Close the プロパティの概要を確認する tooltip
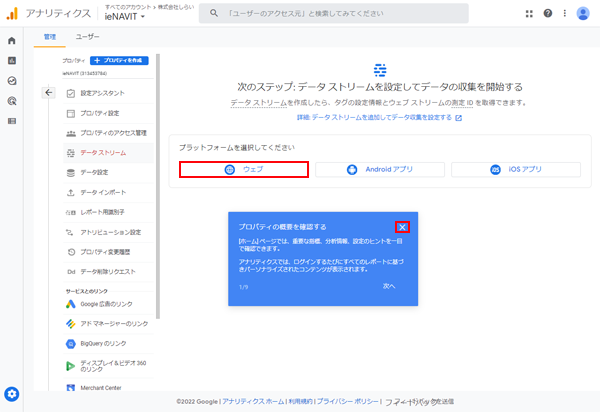 [x=402, y=227]
